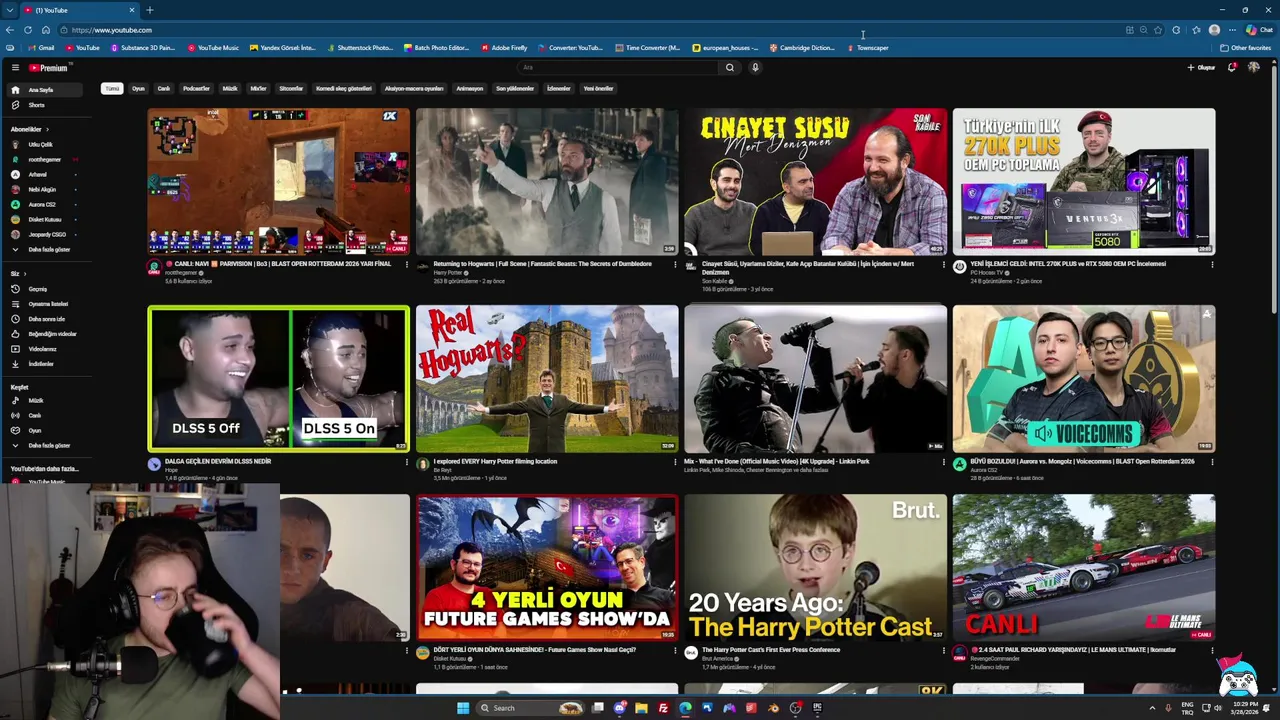Screen dimensions: 1280x720
Task: Click browser back arrow
Action: [10, 30]
